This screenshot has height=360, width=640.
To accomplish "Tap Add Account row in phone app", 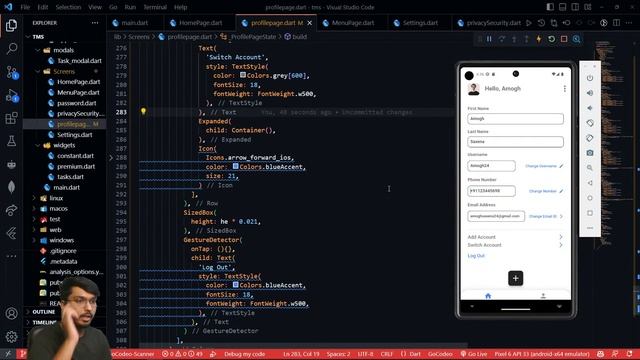I will pos(515,237).
